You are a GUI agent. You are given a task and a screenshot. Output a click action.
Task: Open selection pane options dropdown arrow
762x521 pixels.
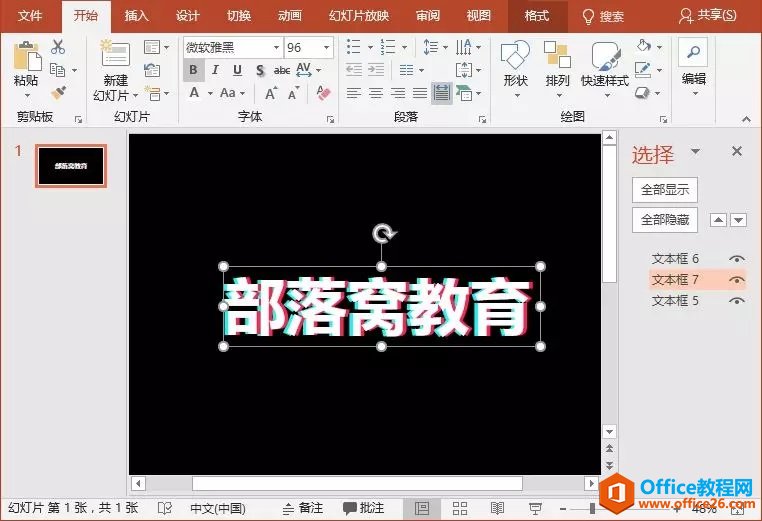click(695, 152)
